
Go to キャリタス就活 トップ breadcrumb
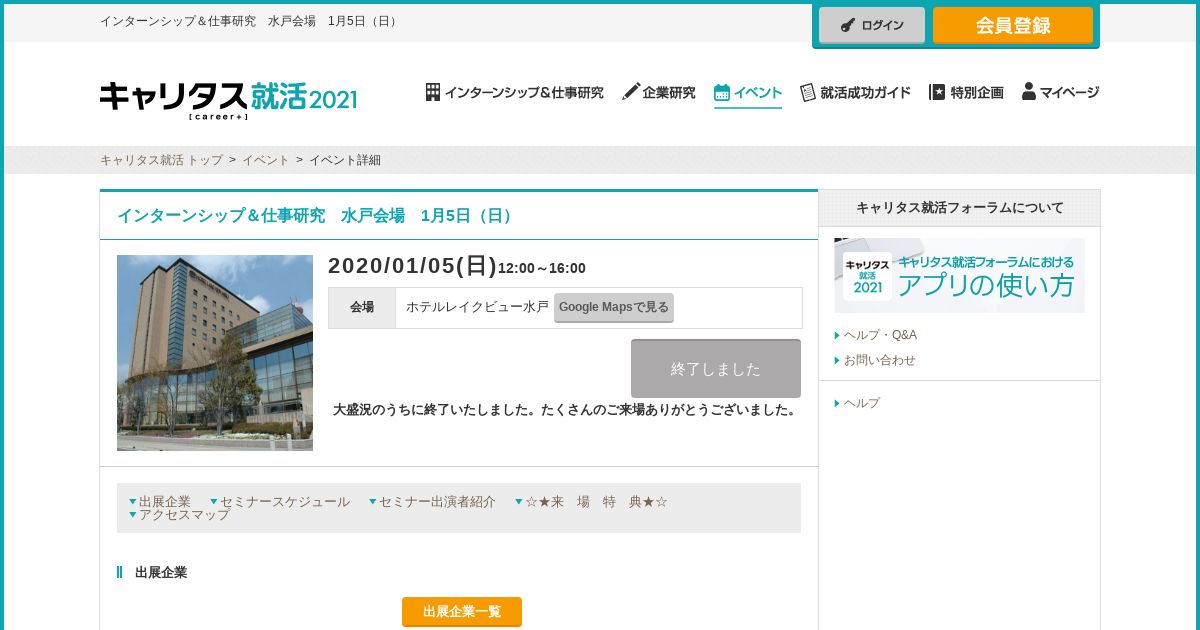tap(161, 160)
